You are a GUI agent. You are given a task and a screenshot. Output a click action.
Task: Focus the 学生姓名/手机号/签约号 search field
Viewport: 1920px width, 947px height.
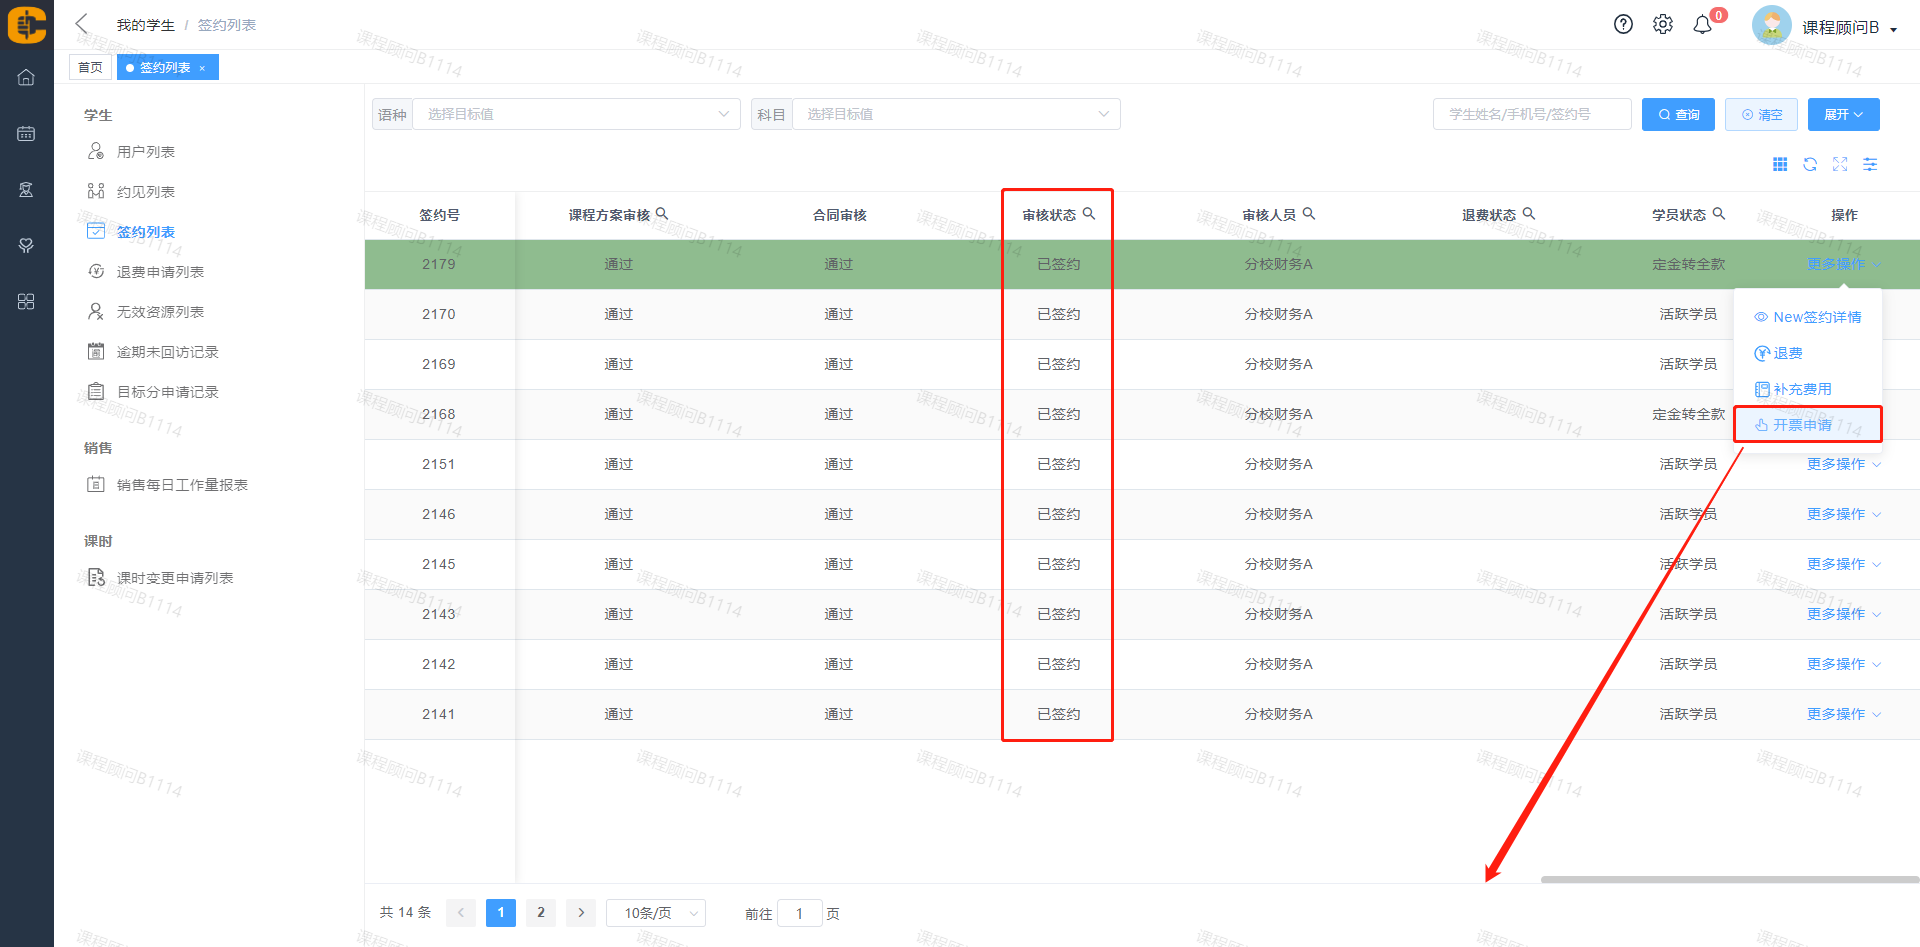click(1531, 114)
